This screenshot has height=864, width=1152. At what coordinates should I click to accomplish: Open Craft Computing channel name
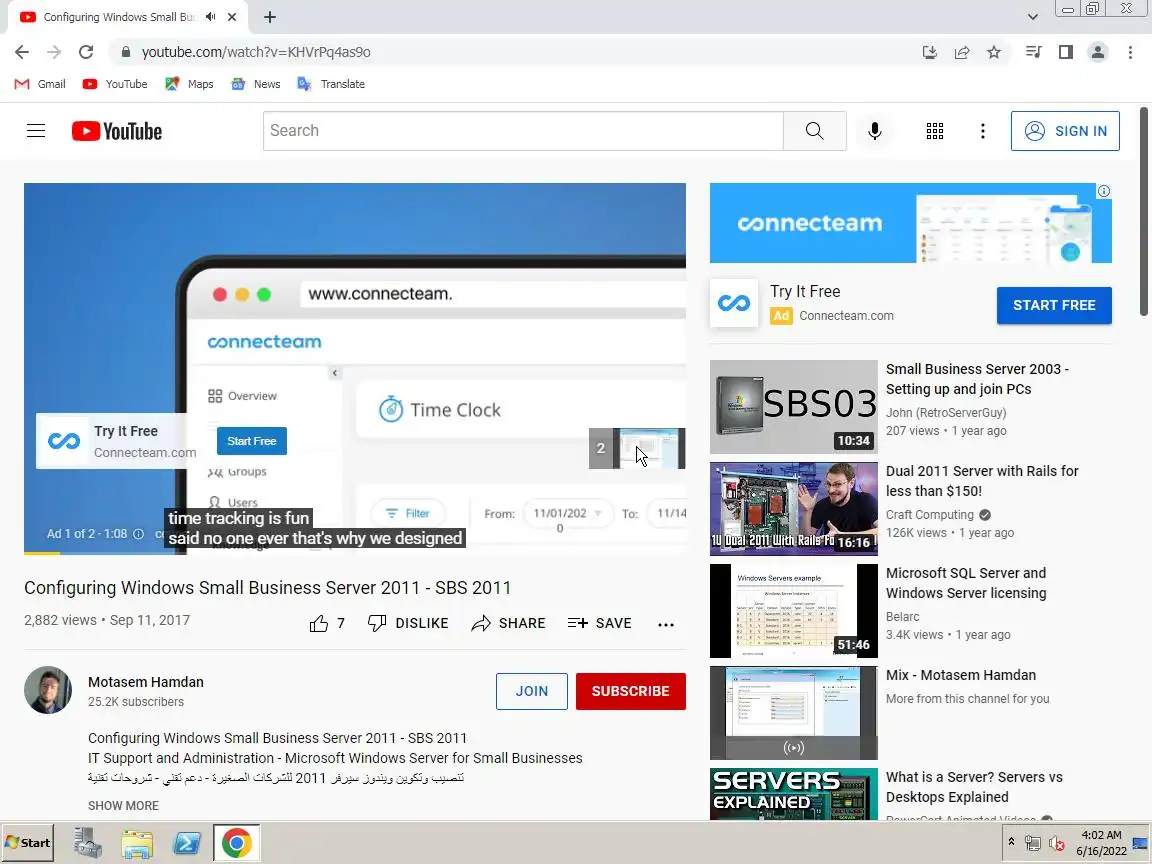[929, 515]
